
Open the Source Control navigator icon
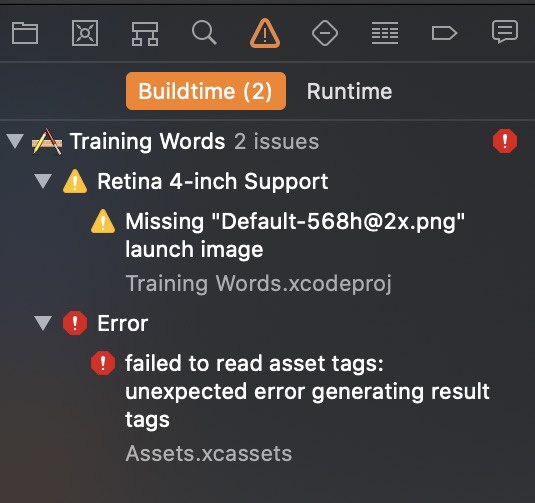click(x=85, y=33)
